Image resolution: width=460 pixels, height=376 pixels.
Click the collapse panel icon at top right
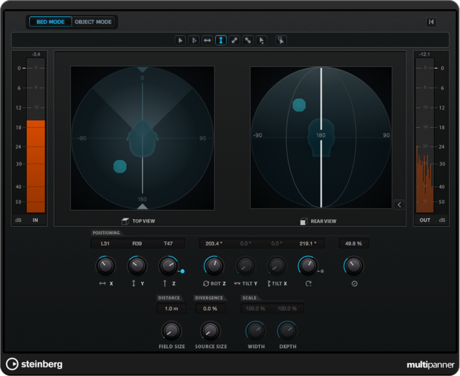[x=431, y=22]
